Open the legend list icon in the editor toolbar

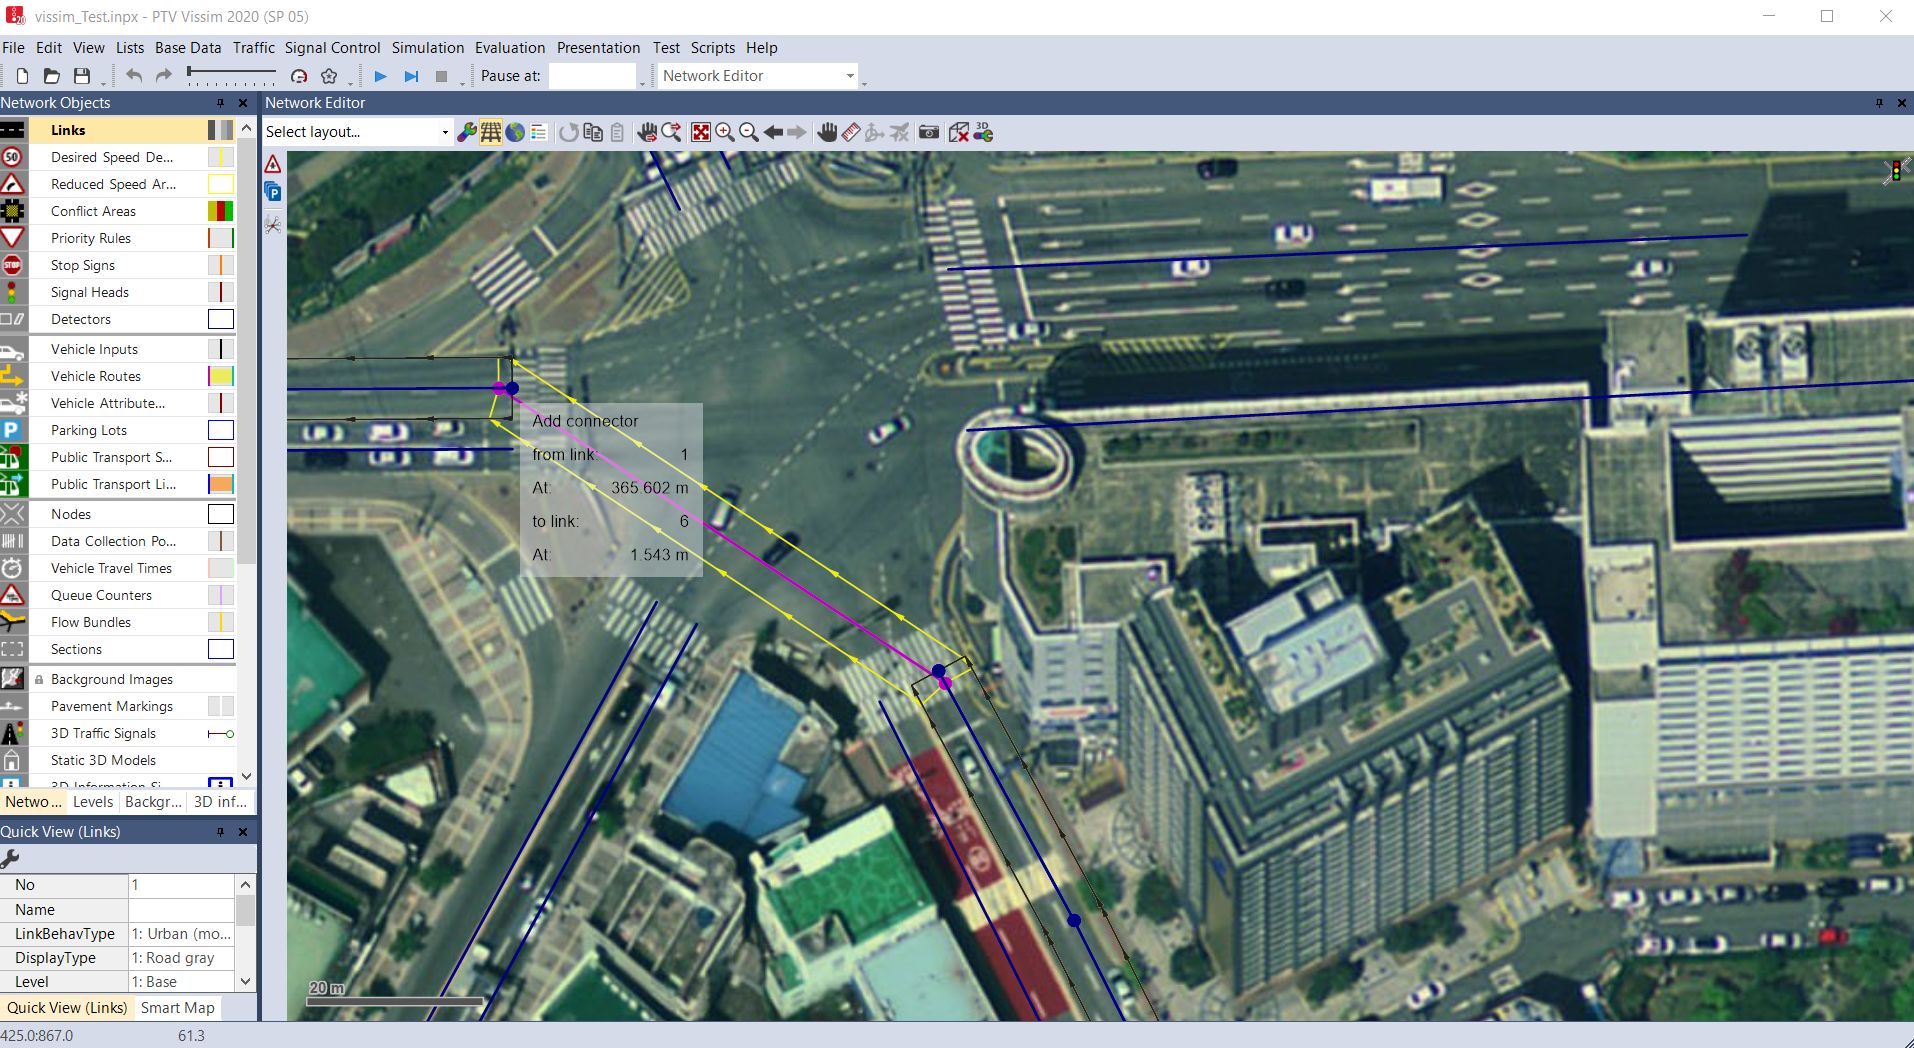pyautogui.click(x=539, y=132)
